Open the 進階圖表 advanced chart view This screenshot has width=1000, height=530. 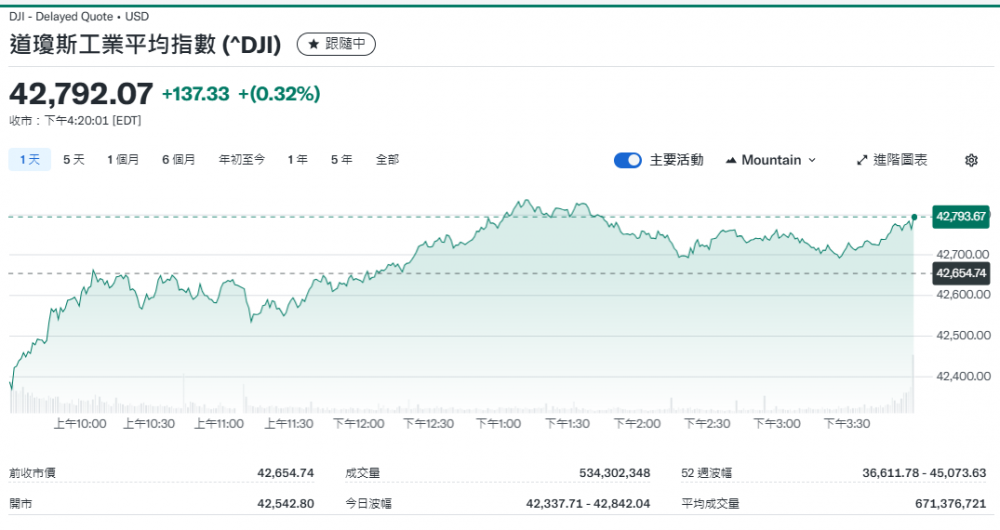coord(892,160)
